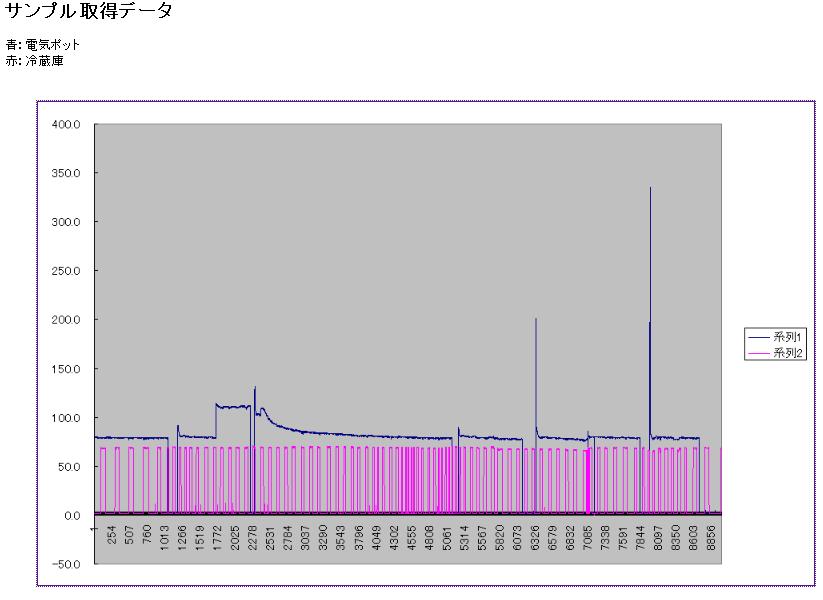Click the 8856 x-axis label
The height and width of the screenshot is (600, 823).
point(711,538)
